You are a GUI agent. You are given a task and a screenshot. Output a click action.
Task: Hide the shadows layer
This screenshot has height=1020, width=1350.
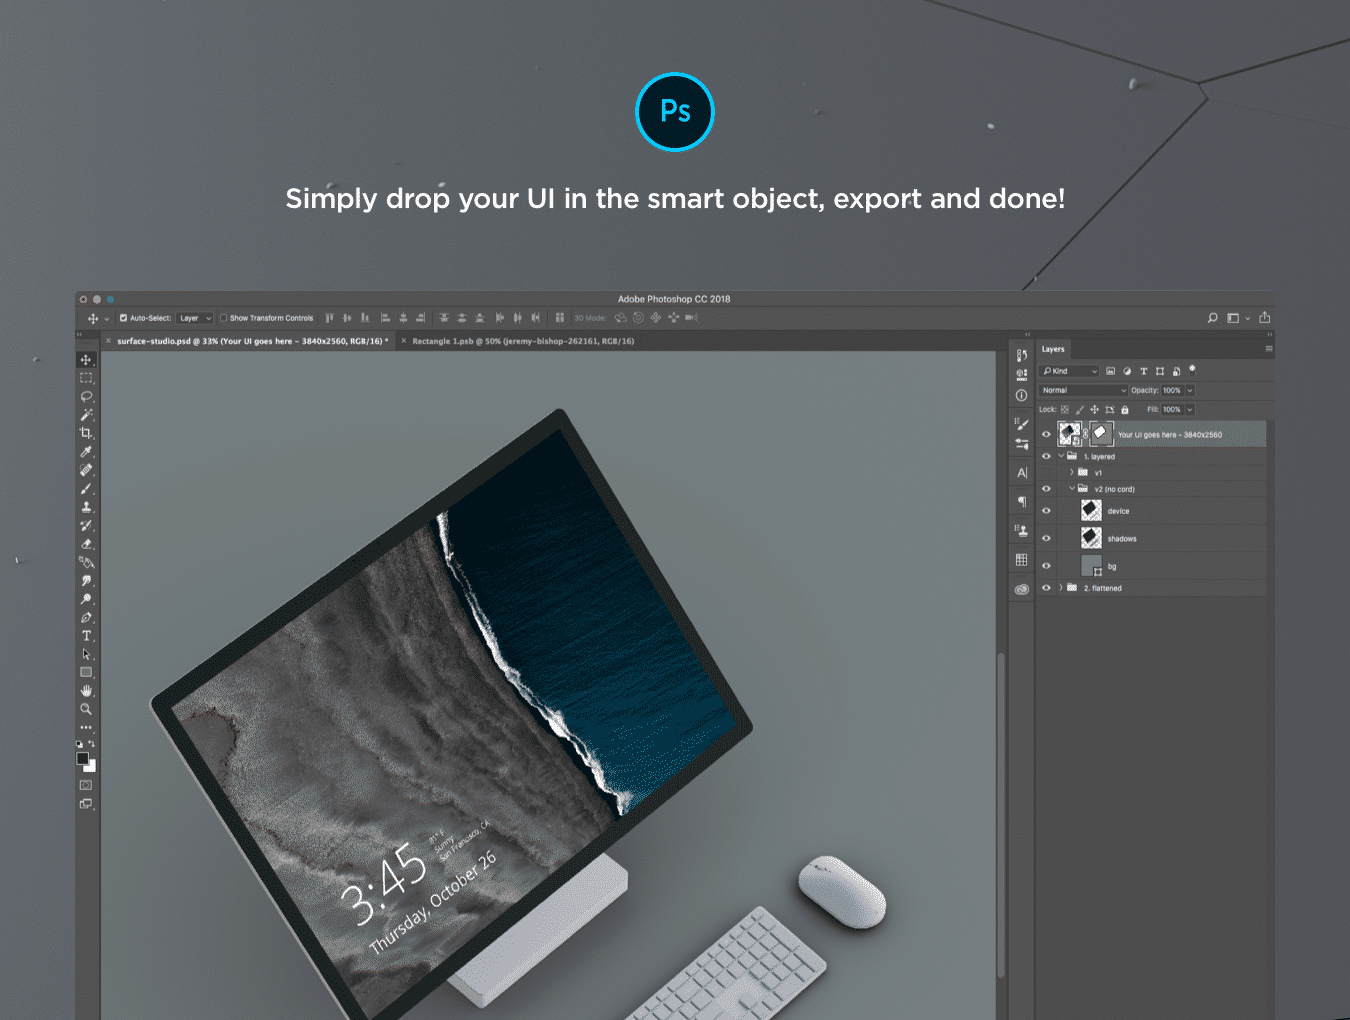click(1046, 539)
